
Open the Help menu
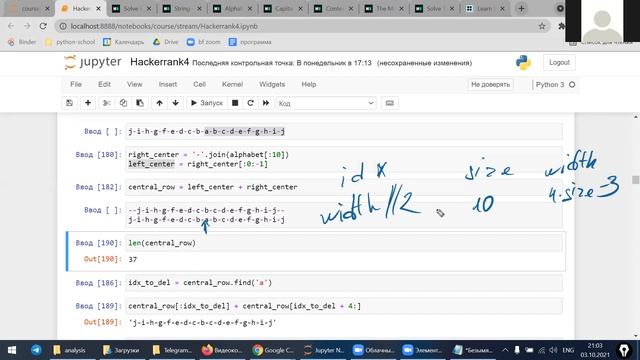309,84
